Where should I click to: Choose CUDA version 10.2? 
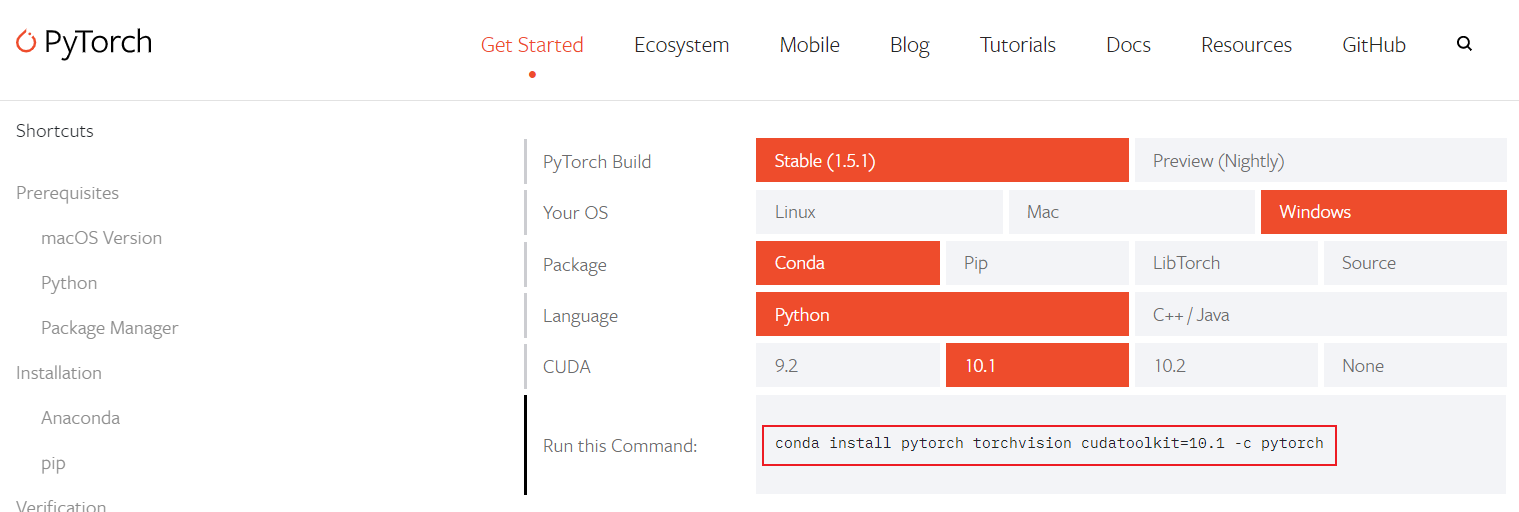pos(1226,365)
